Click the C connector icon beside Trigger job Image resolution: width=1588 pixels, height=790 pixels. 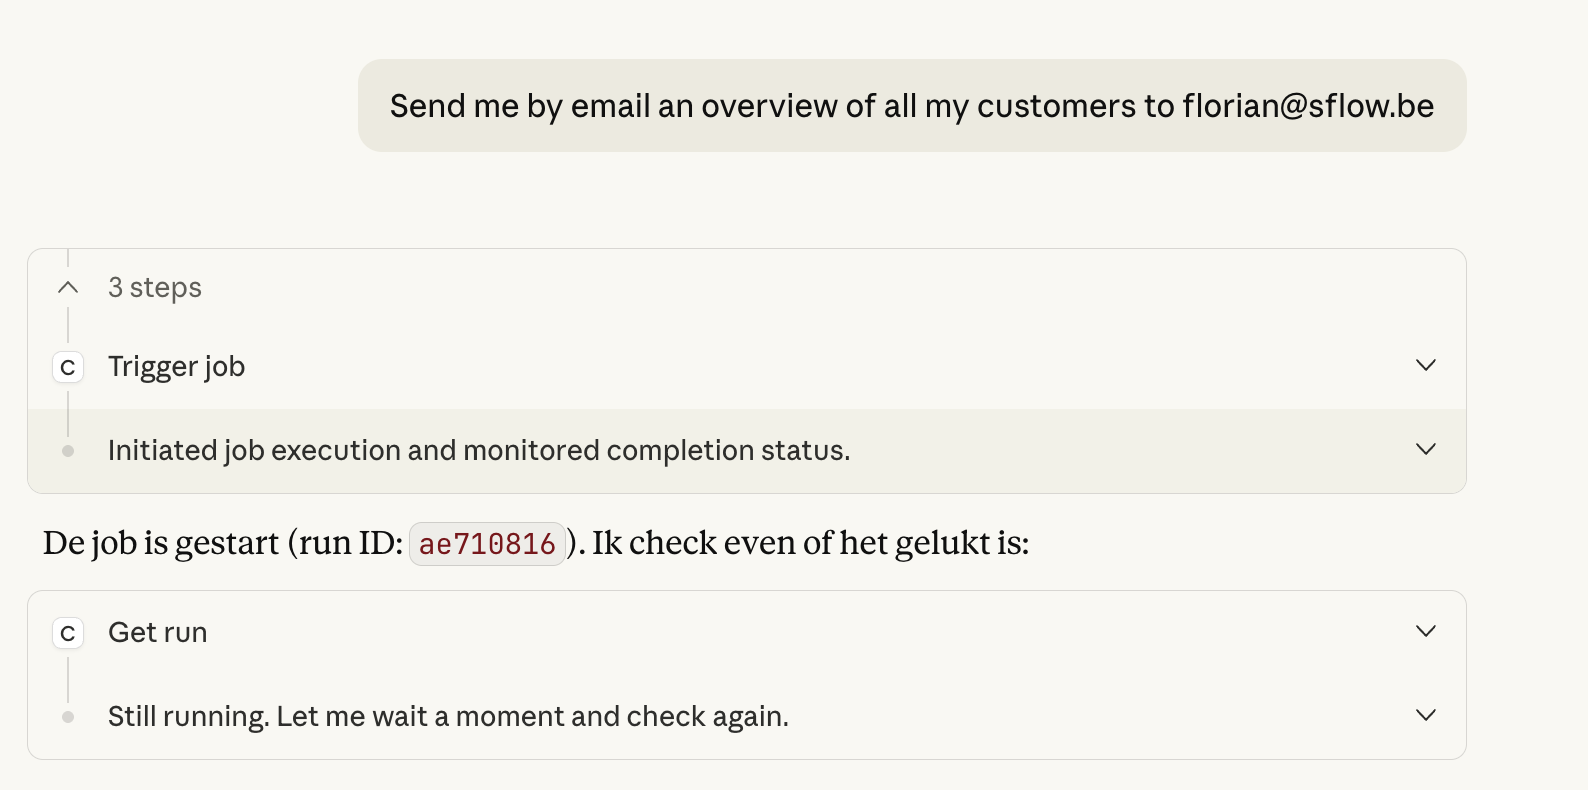pos(67,366)
